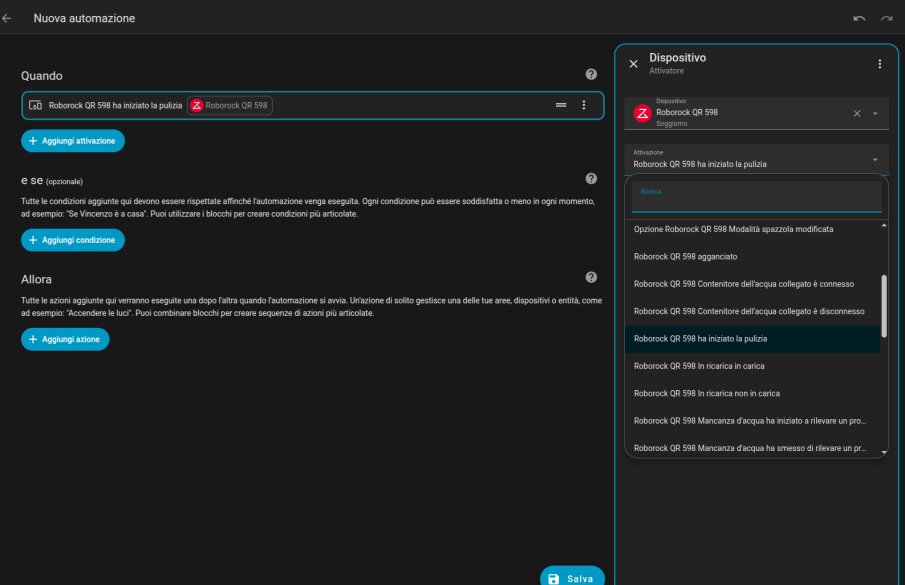Click the drag handle on trigger row
905x585 pixels.
561,105
